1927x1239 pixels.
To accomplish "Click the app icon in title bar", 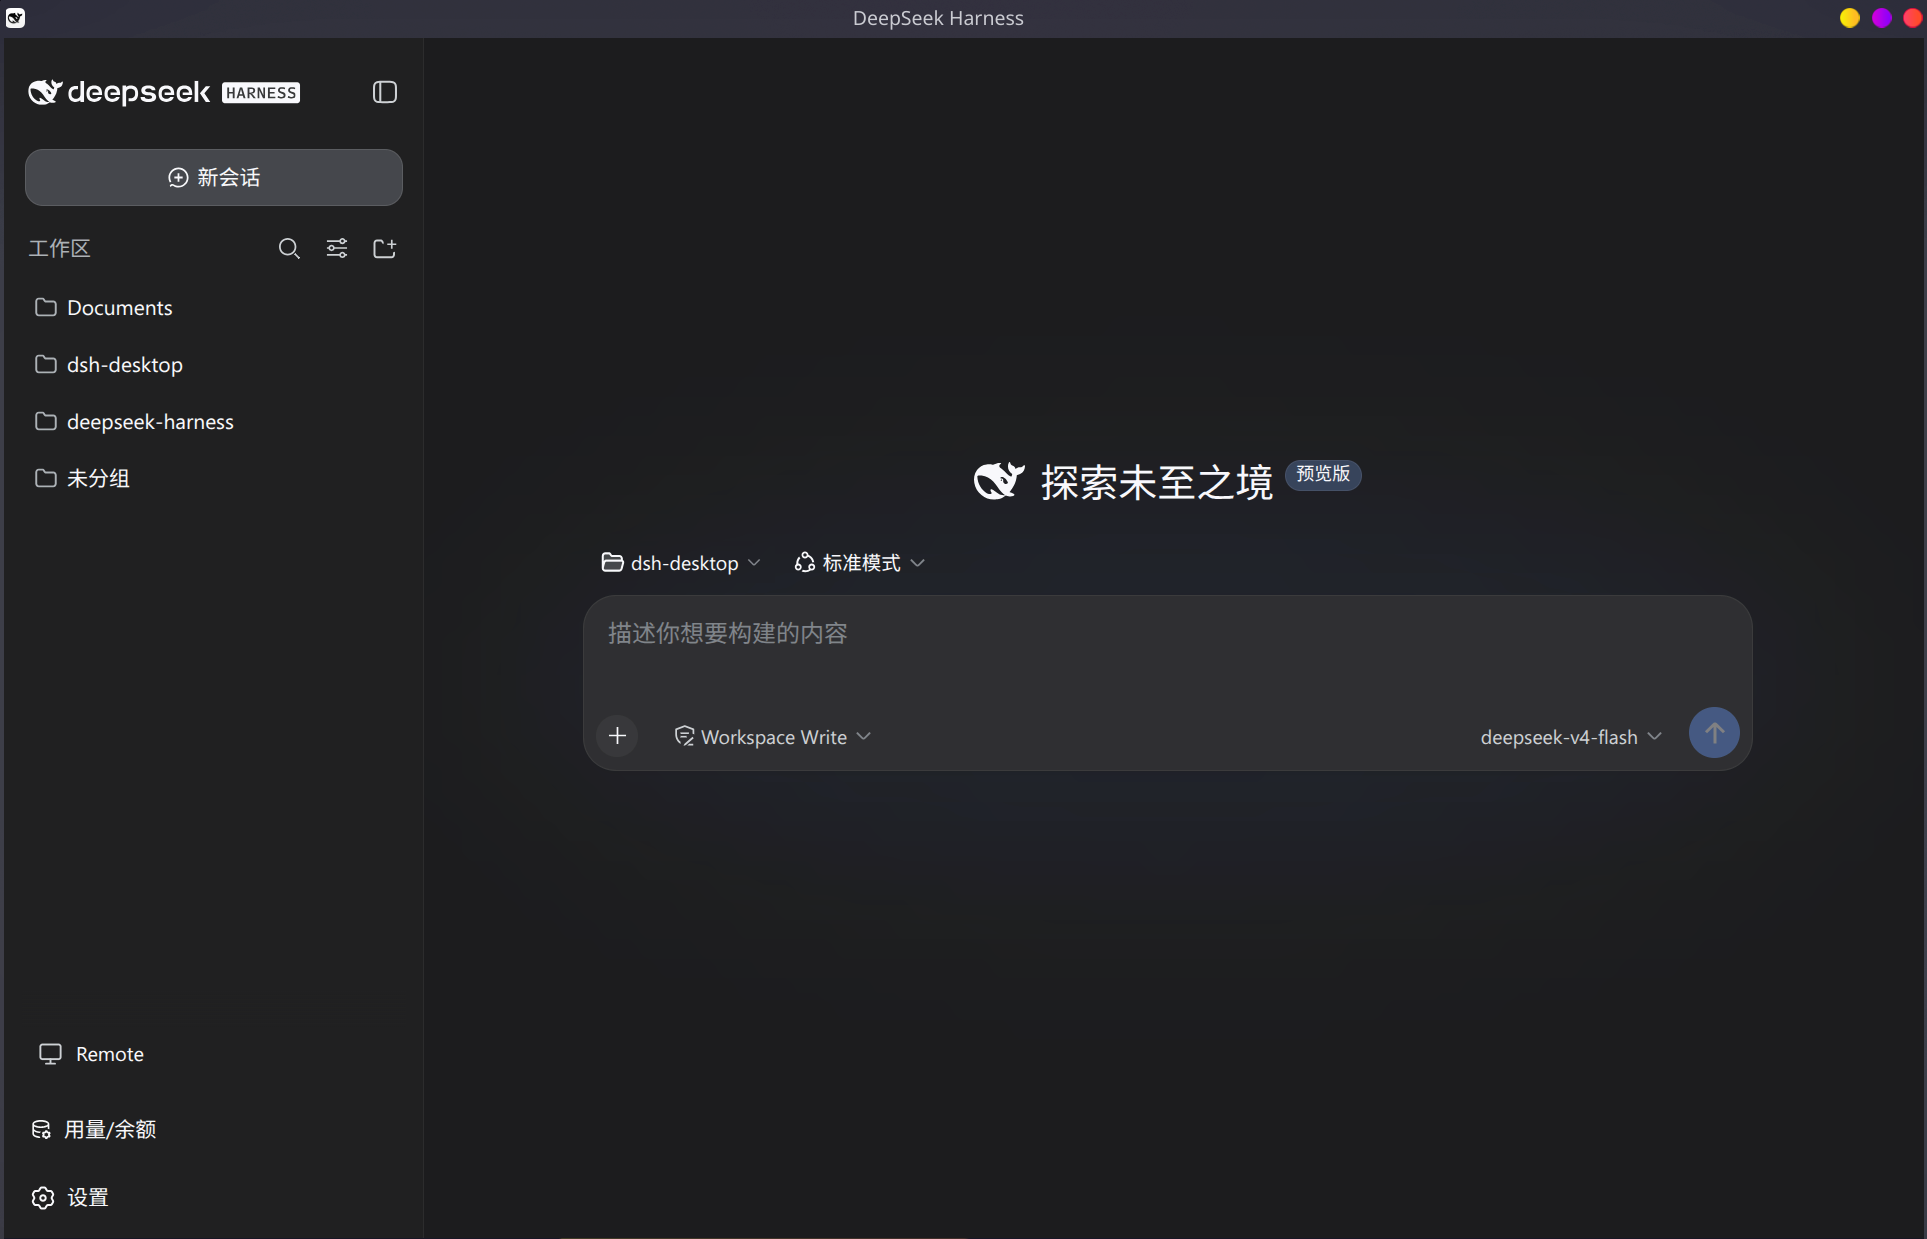I will [x=15, y=18].
